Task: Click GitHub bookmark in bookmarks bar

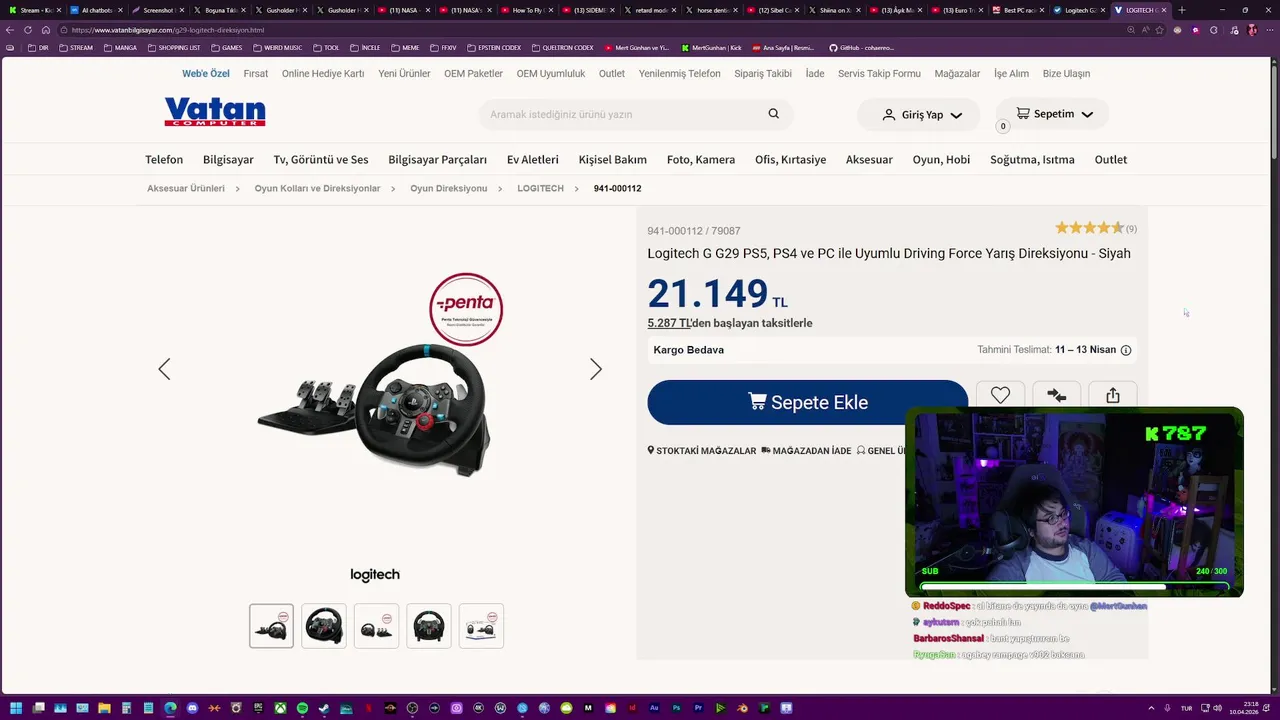Action: tap(861, 47)
